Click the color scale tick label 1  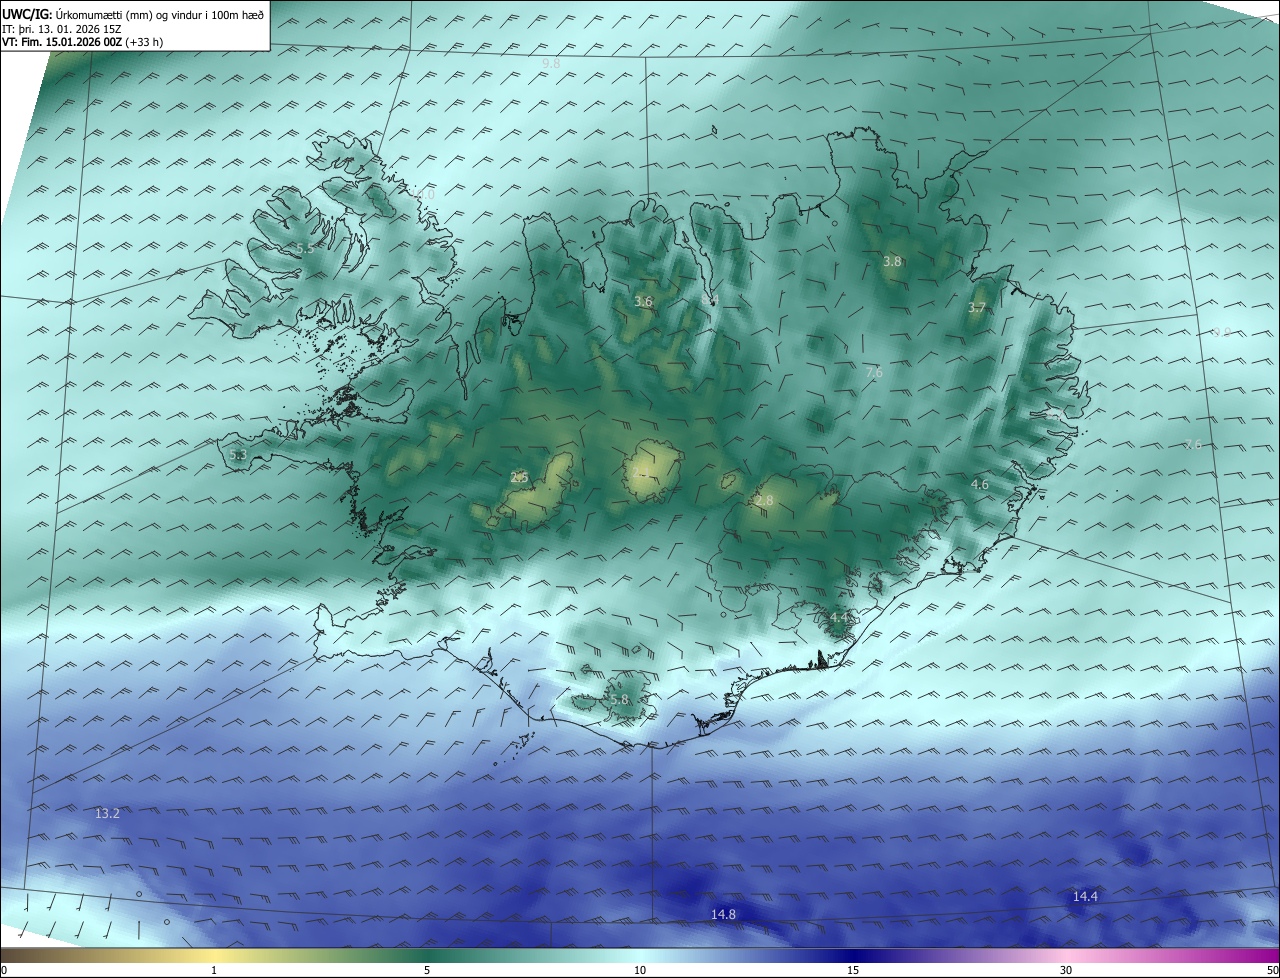click(x=214, y=970)
